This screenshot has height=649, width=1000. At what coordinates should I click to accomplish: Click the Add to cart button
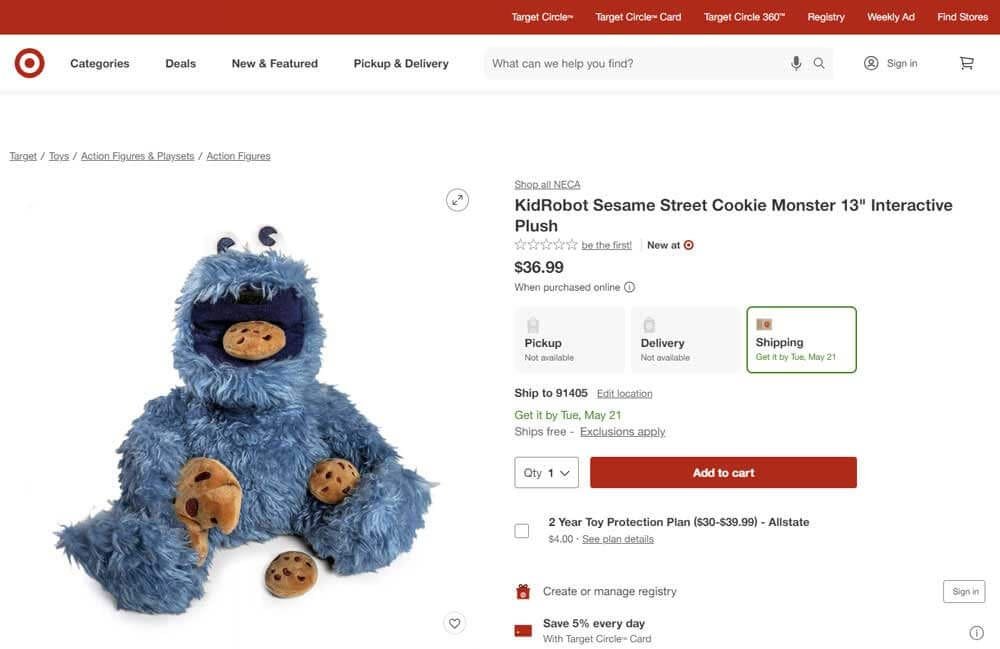click(722, 471)
